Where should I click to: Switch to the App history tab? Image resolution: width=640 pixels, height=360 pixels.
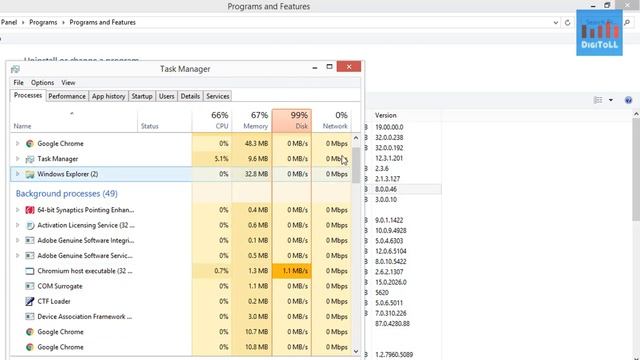point(108,96)
